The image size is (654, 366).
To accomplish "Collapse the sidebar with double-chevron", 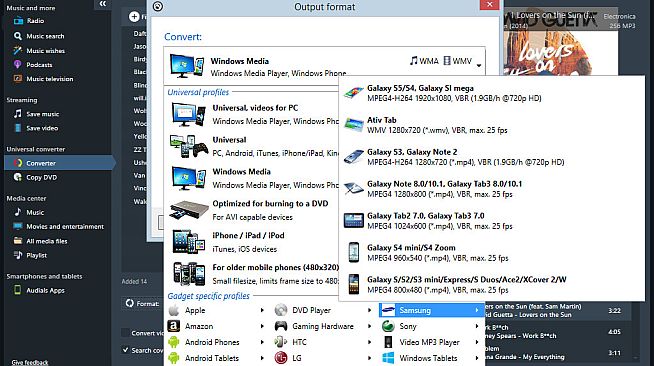I will click(103, 4).
